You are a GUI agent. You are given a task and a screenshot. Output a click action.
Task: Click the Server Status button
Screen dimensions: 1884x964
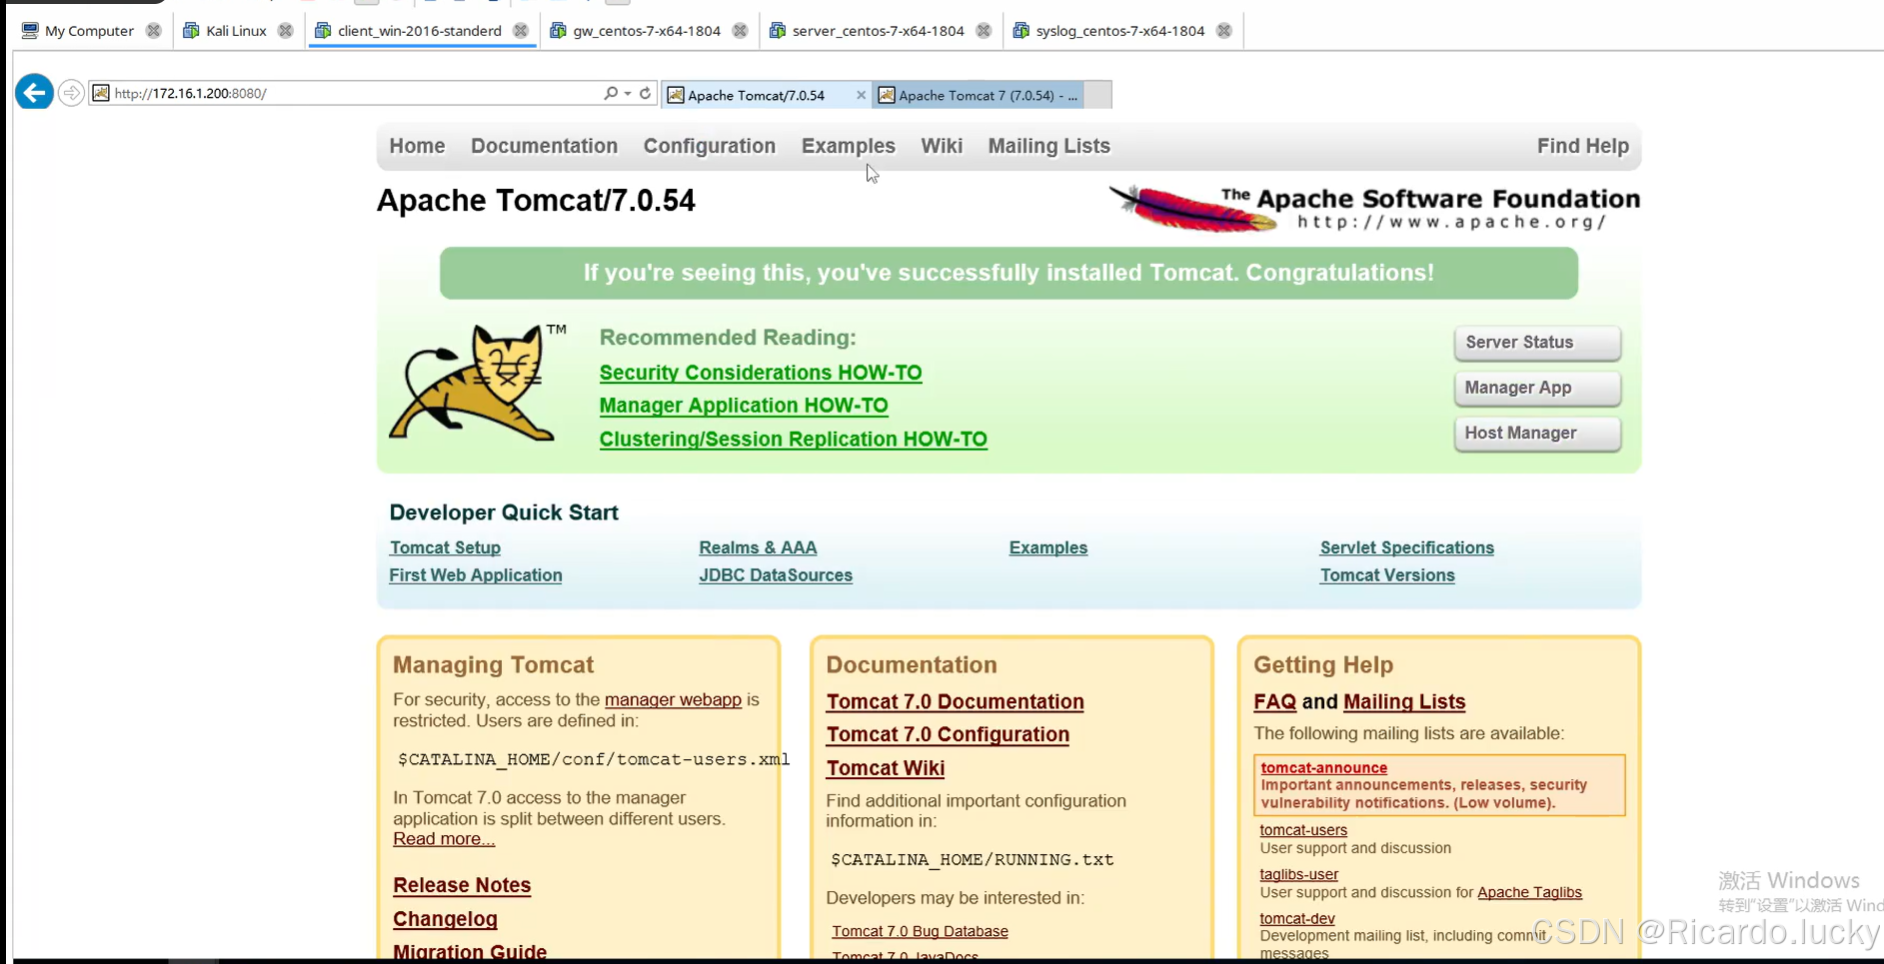(x=1537, y=342)
